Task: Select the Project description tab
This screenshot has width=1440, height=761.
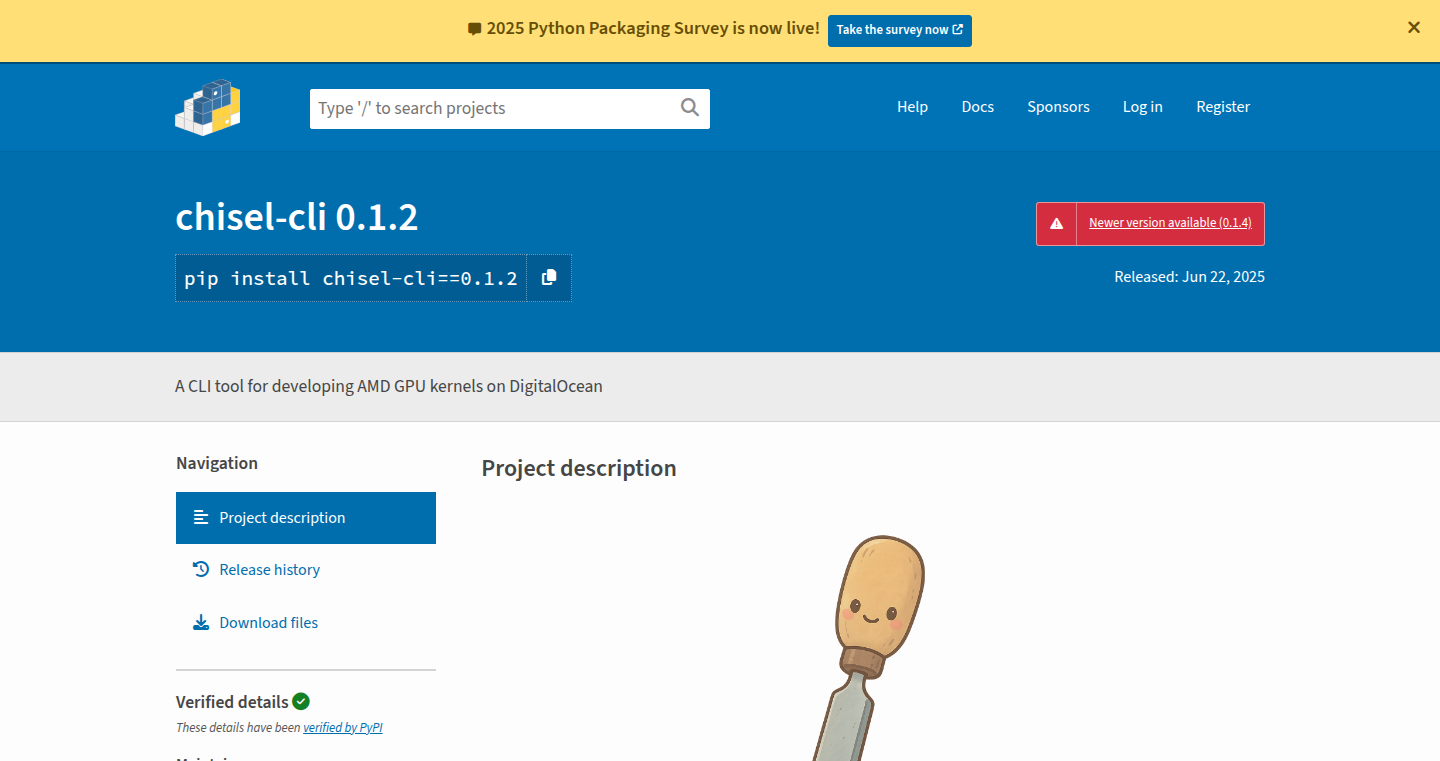Action: pos(306,518)
